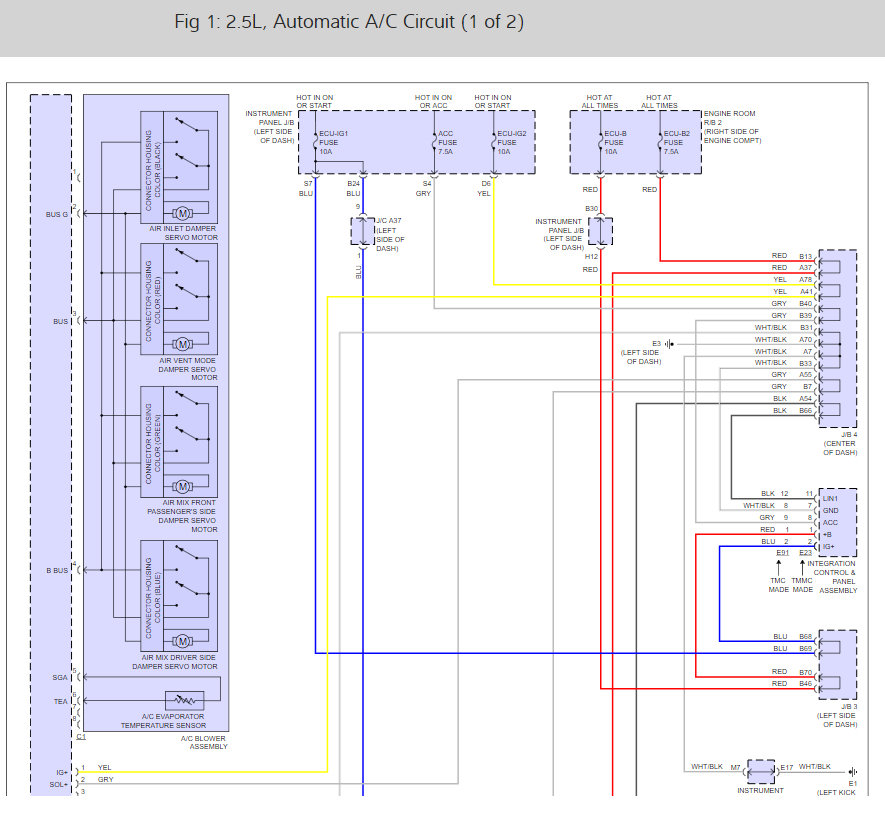Click the 'B BUS' terminal label

pos(57,571)
